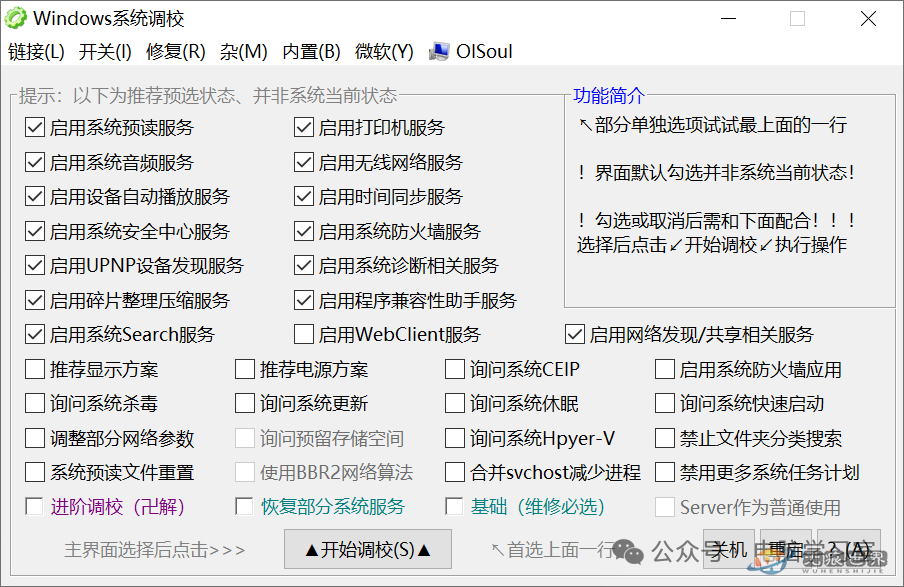Check the 推荐电源方案 option
Viewport: 904px width, 587px height.
coord(245,370)
